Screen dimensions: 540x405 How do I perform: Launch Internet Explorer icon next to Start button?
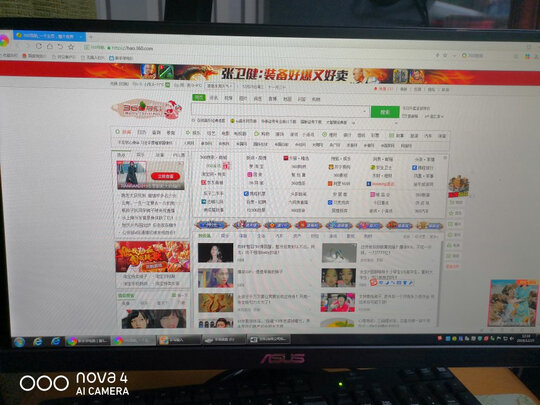click(37, 341)
